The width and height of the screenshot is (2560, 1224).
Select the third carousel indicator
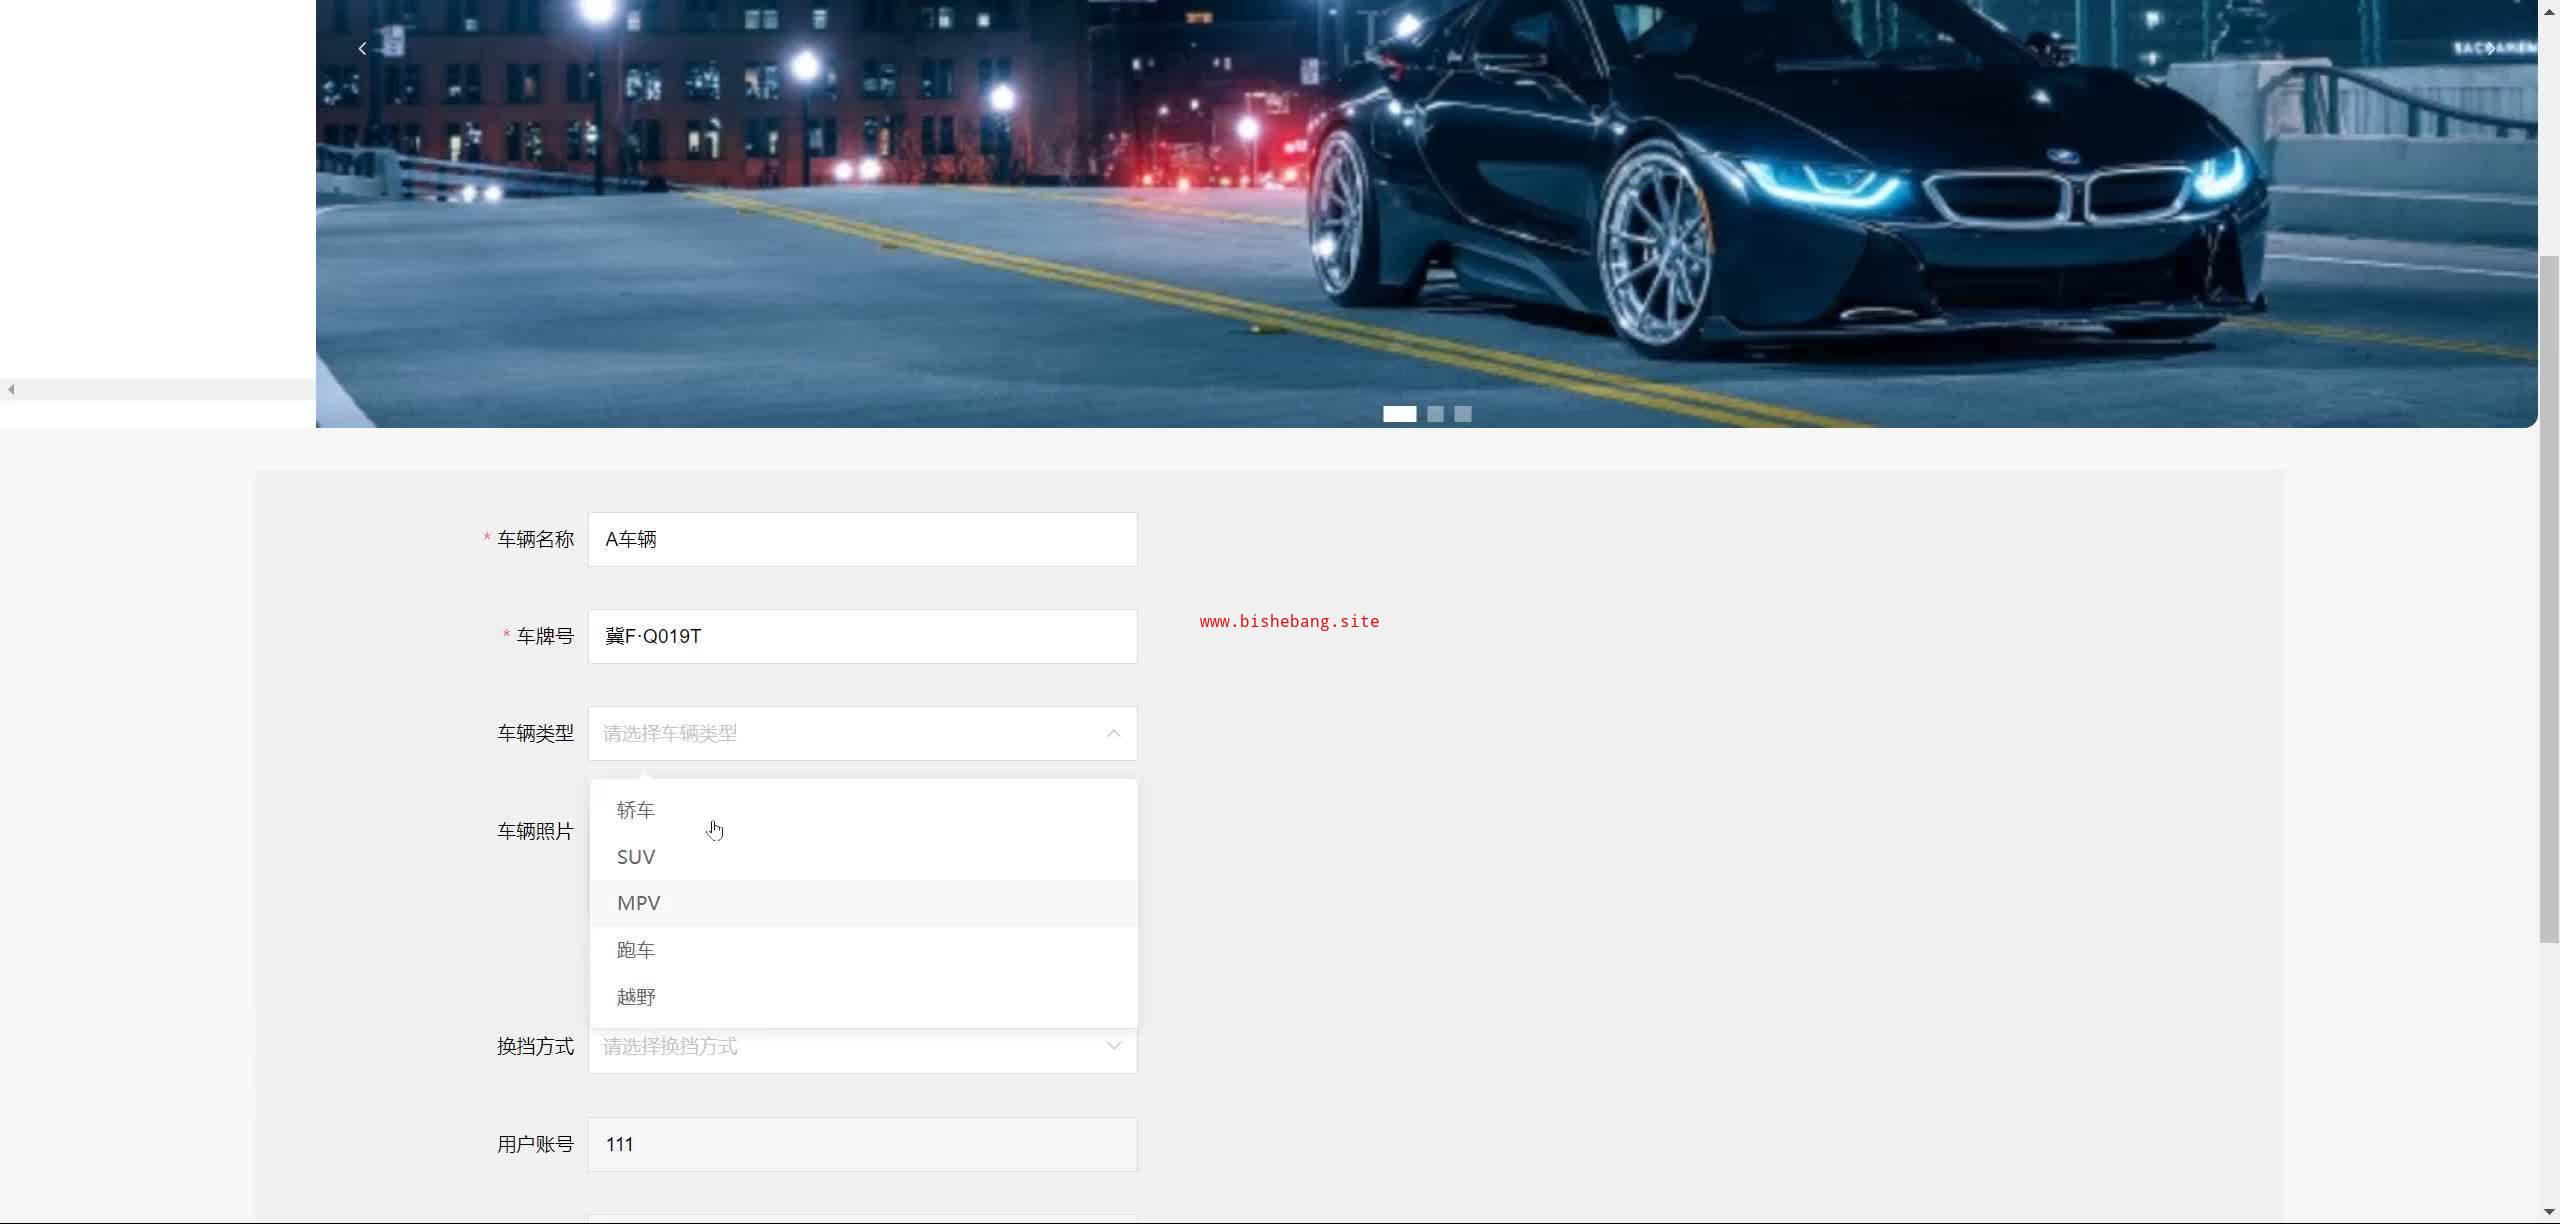1463,414
